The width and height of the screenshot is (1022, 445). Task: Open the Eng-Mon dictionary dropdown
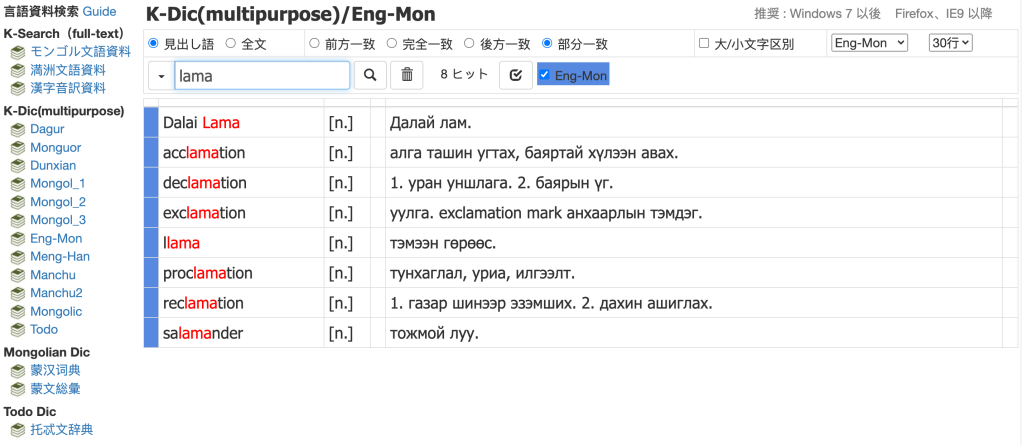(x=869, y=43)
